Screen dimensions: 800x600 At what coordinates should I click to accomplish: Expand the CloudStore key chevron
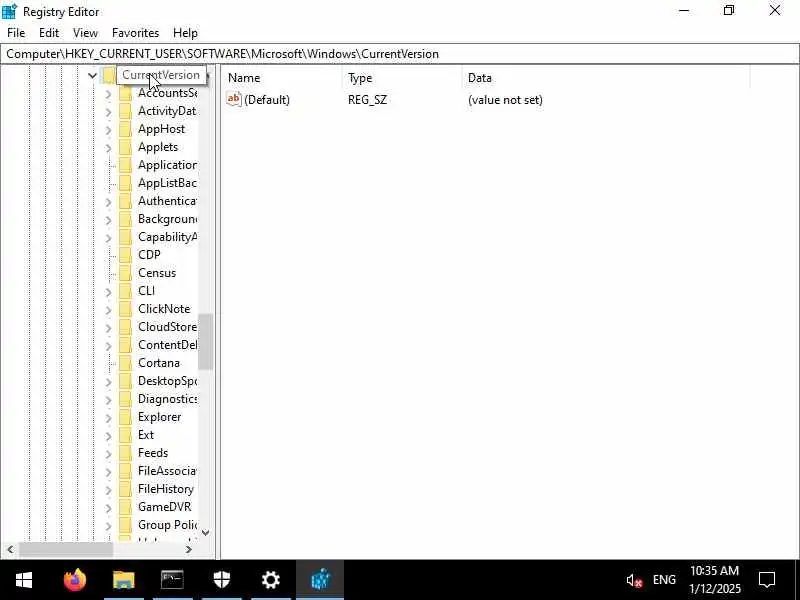[108, 328]
